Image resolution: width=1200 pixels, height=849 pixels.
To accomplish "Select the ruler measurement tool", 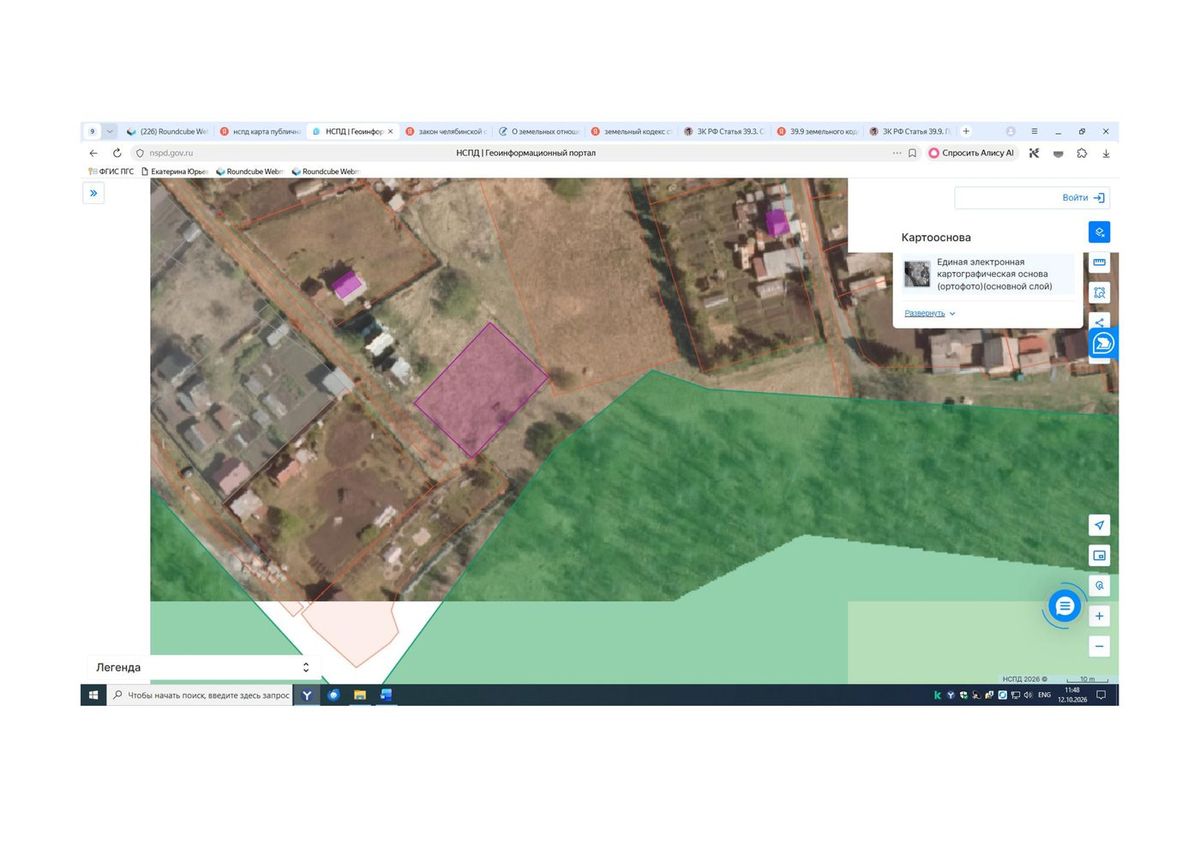I will [x=1099, y=262].
